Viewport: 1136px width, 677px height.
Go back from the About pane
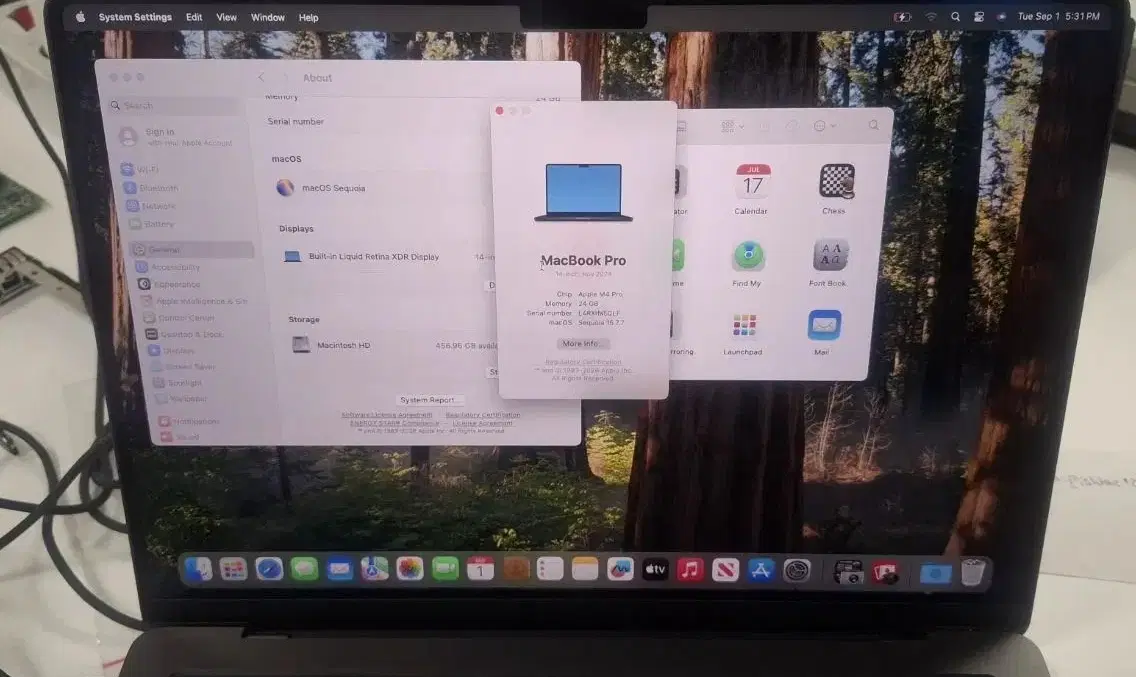[262, 77]
